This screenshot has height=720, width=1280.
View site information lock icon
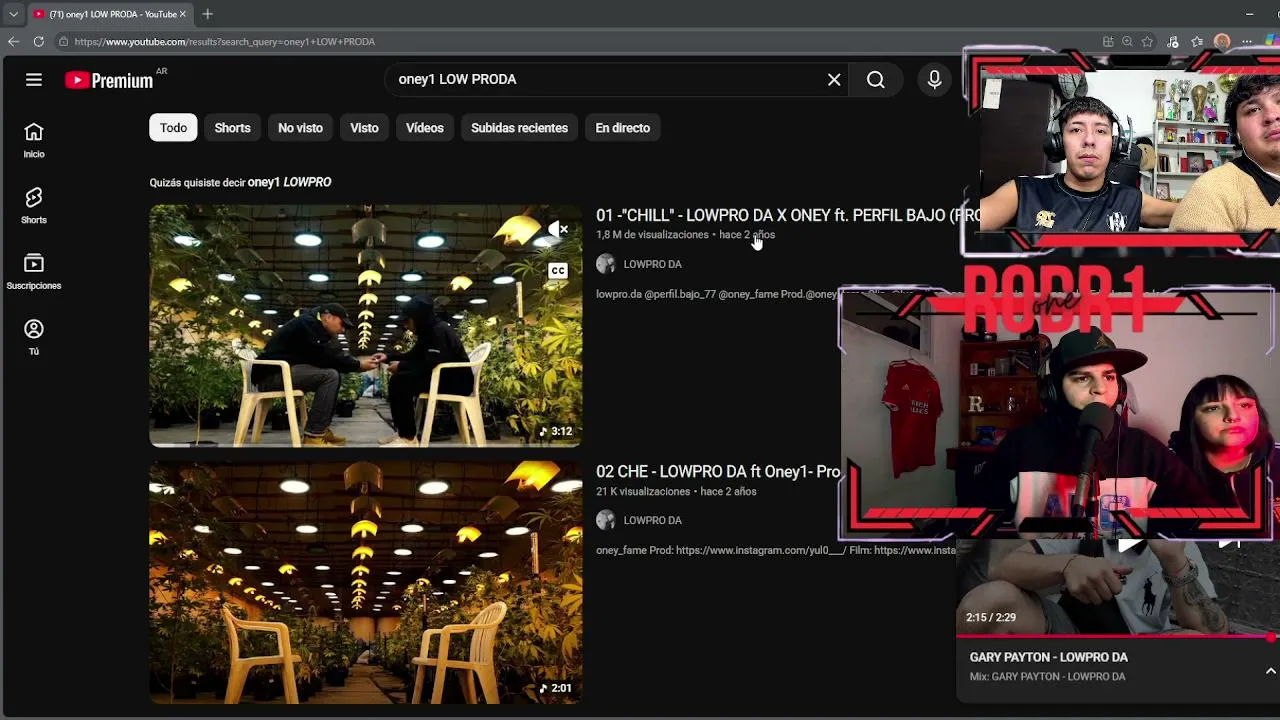coord(63,42)
